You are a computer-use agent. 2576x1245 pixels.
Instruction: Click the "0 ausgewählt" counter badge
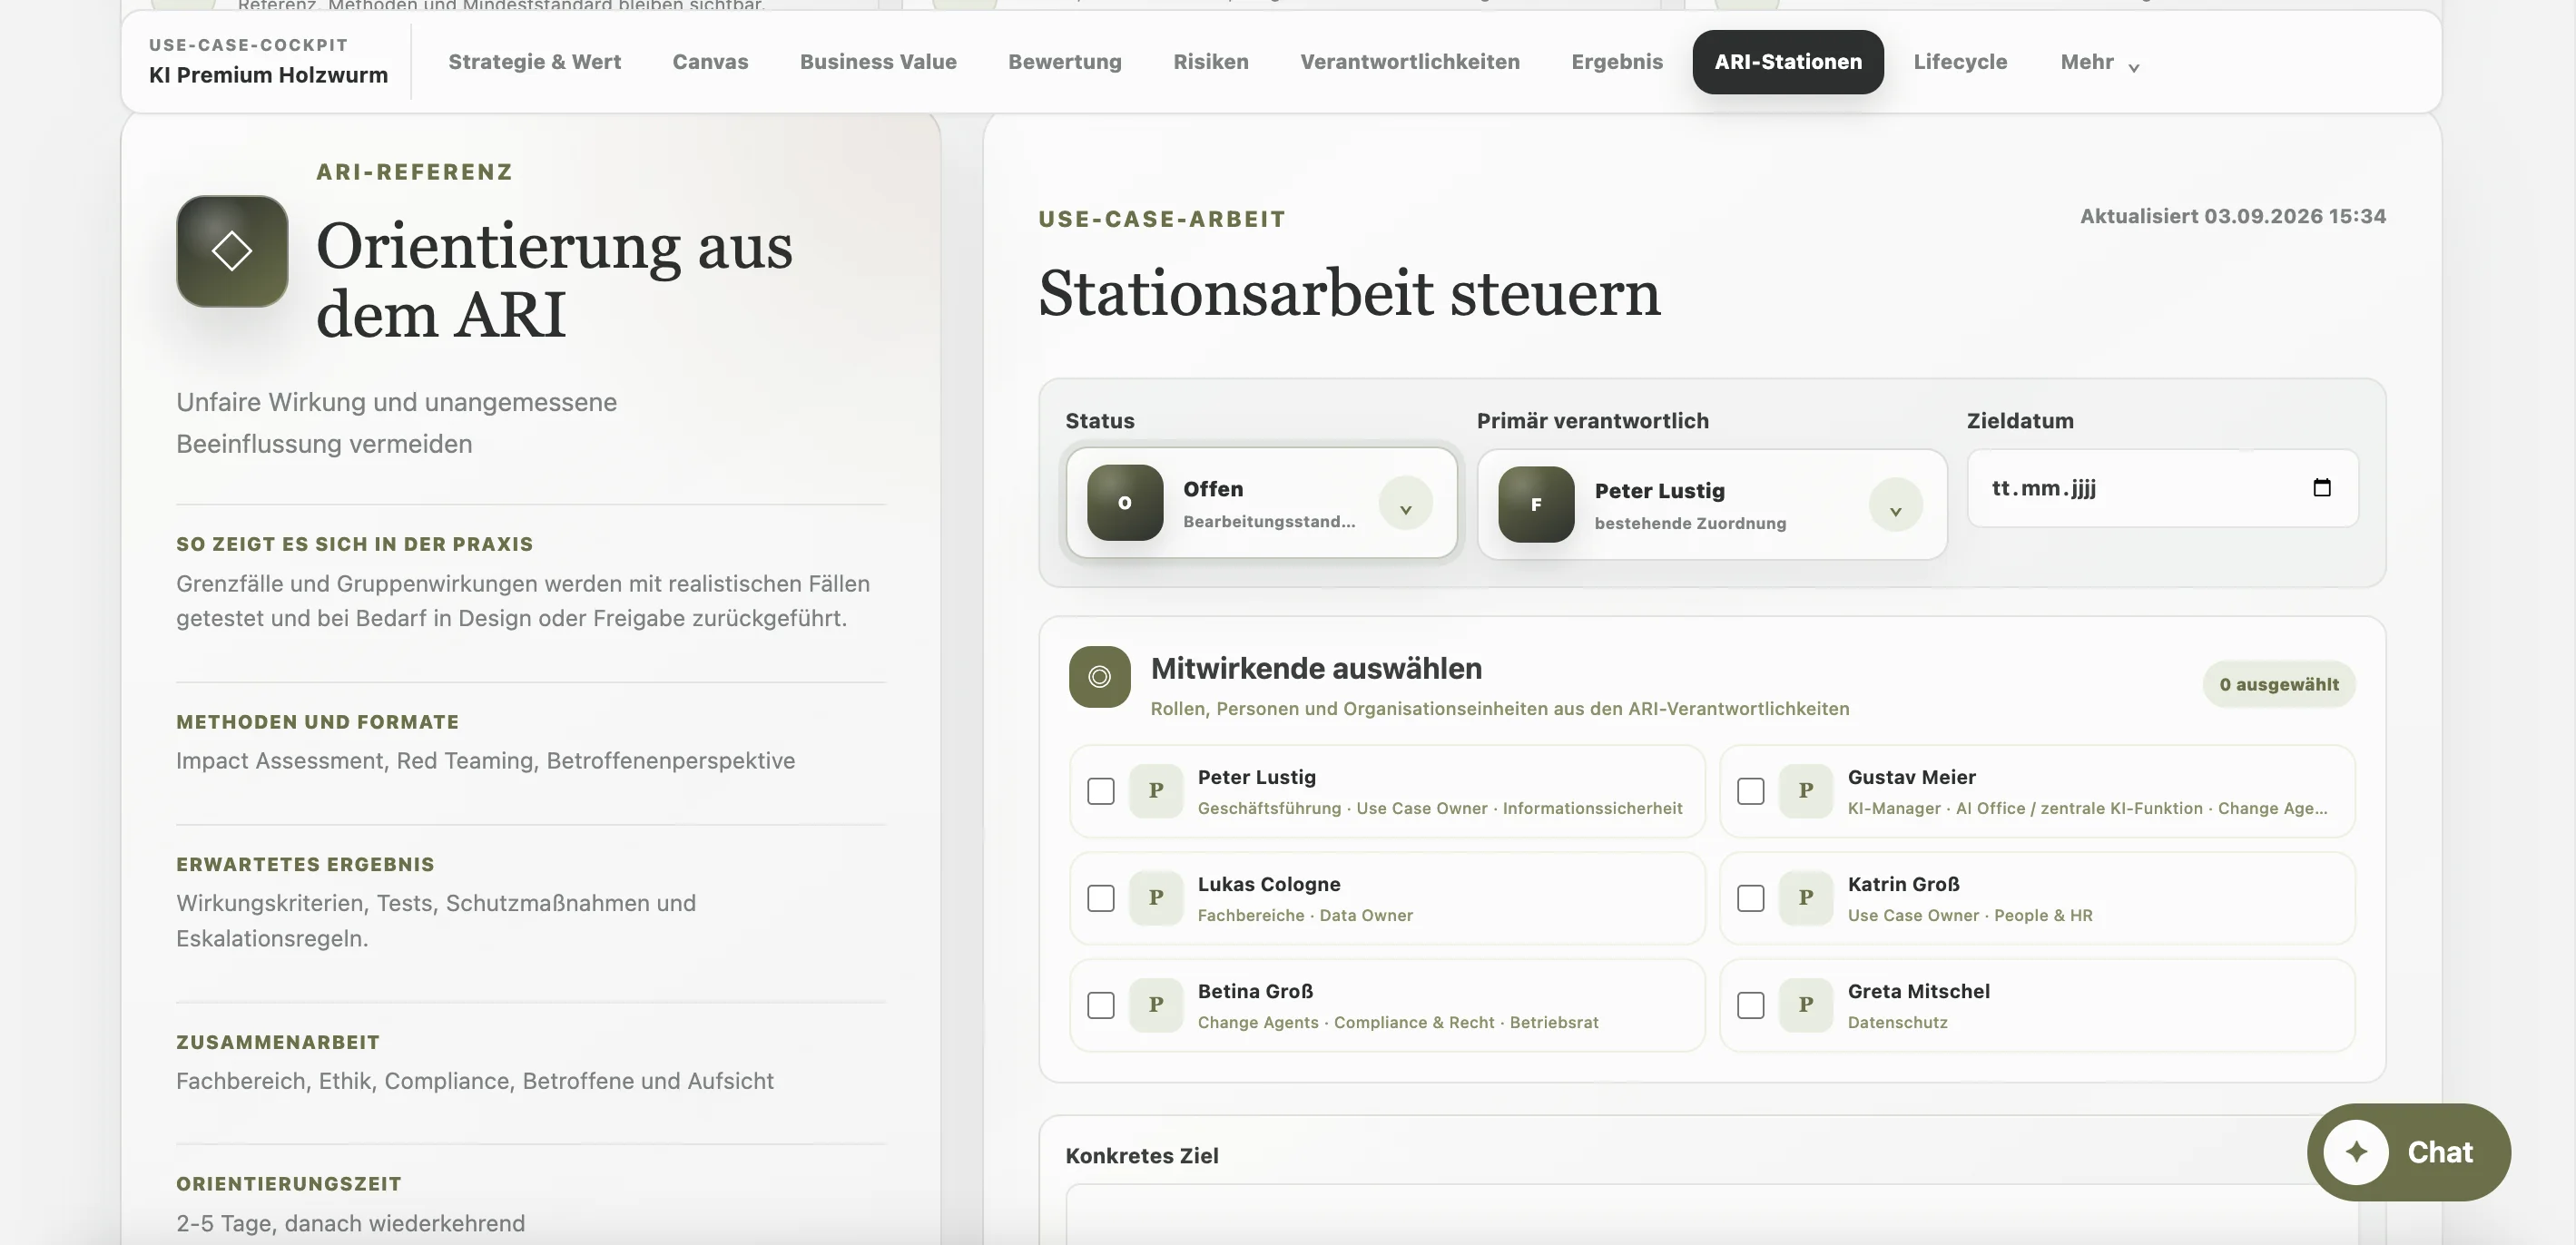(x=2279, y=685)
